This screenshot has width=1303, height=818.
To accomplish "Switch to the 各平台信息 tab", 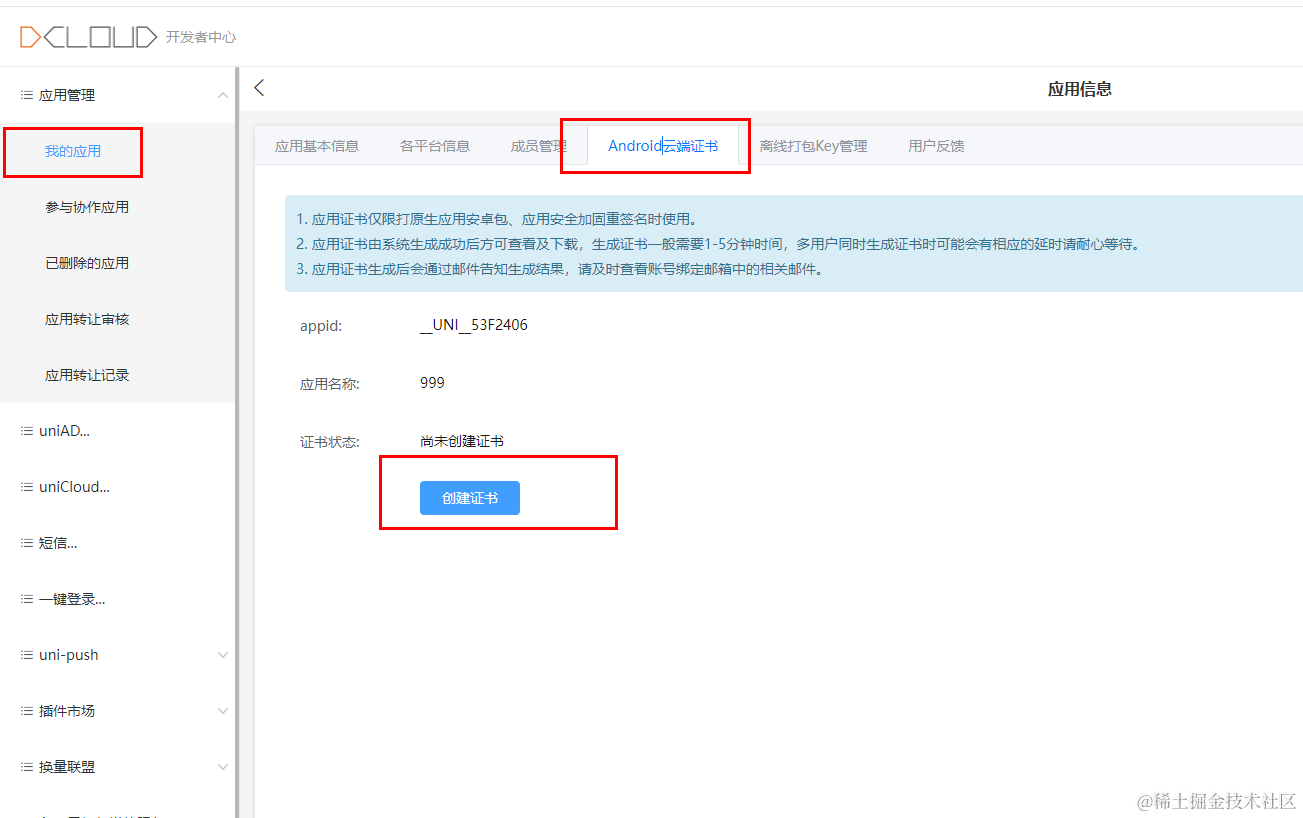I will pyautogui.click(x=435, y=146).
